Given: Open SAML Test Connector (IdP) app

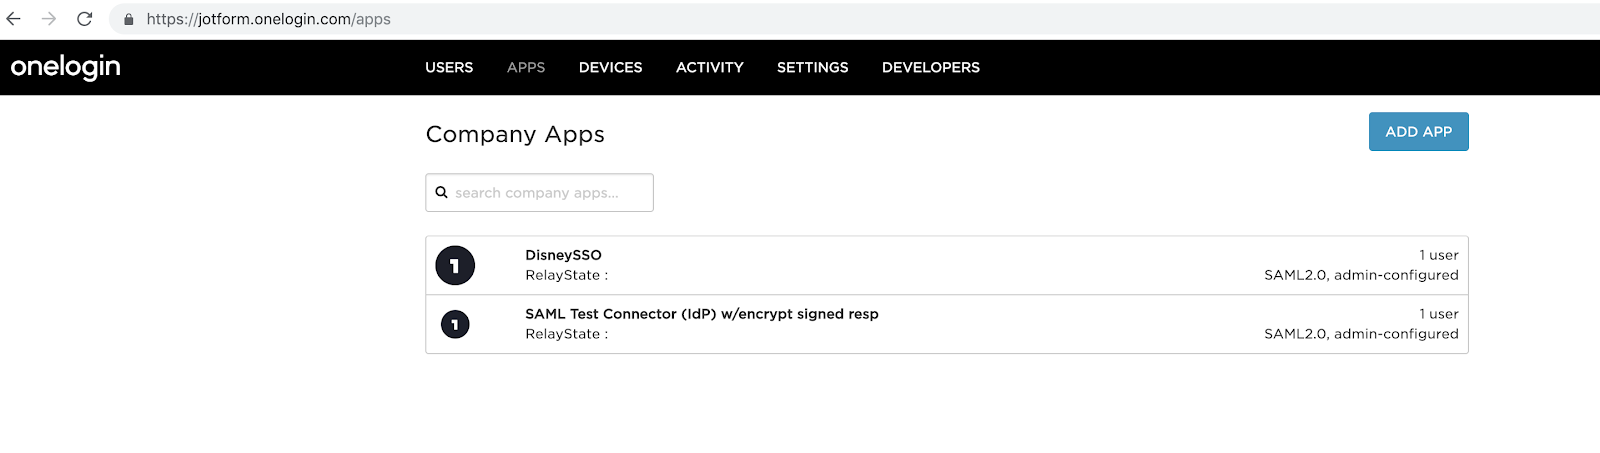Looking at the screenshot, I should [x=701, y=314].
